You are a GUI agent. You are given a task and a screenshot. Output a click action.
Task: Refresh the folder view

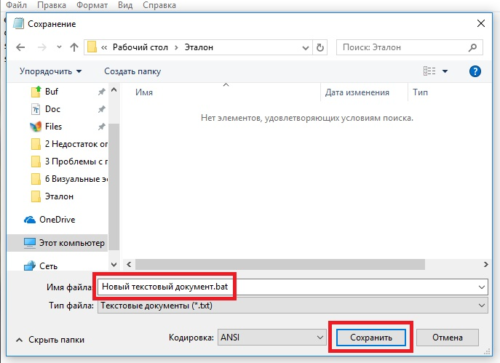pyautogui.click(x=320, y=48)
